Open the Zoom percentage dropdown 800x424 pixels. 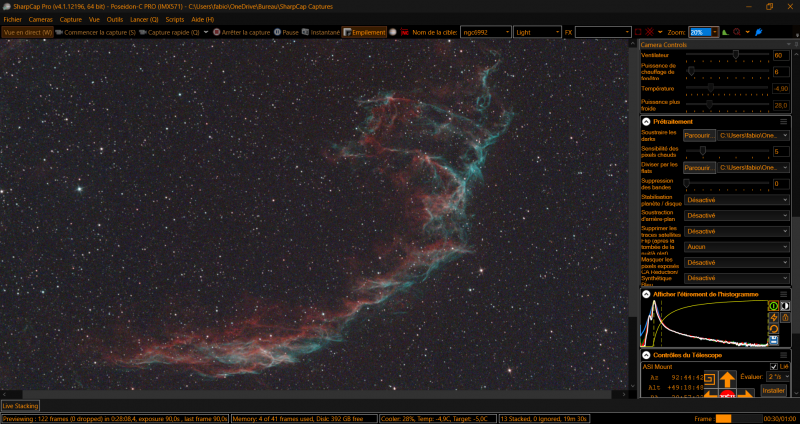coord(715,32)
